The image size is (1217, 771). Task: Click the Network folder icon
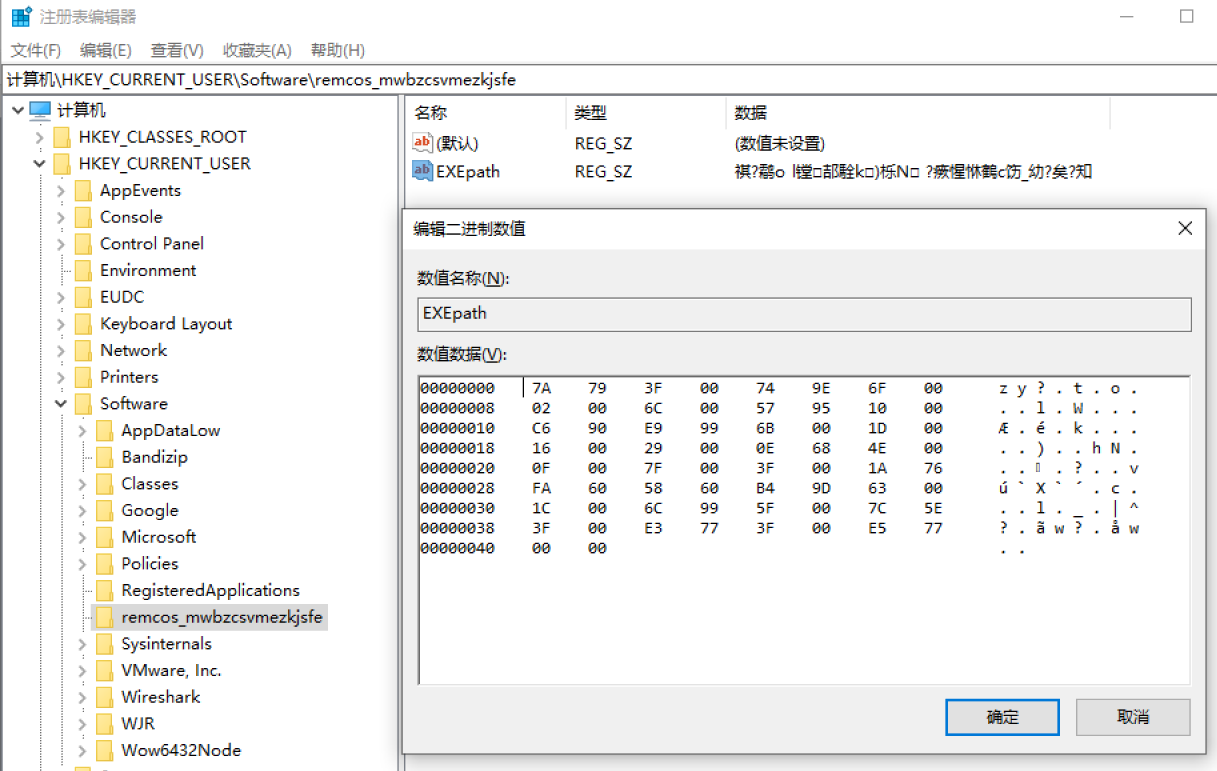click(x=84, y=351)
